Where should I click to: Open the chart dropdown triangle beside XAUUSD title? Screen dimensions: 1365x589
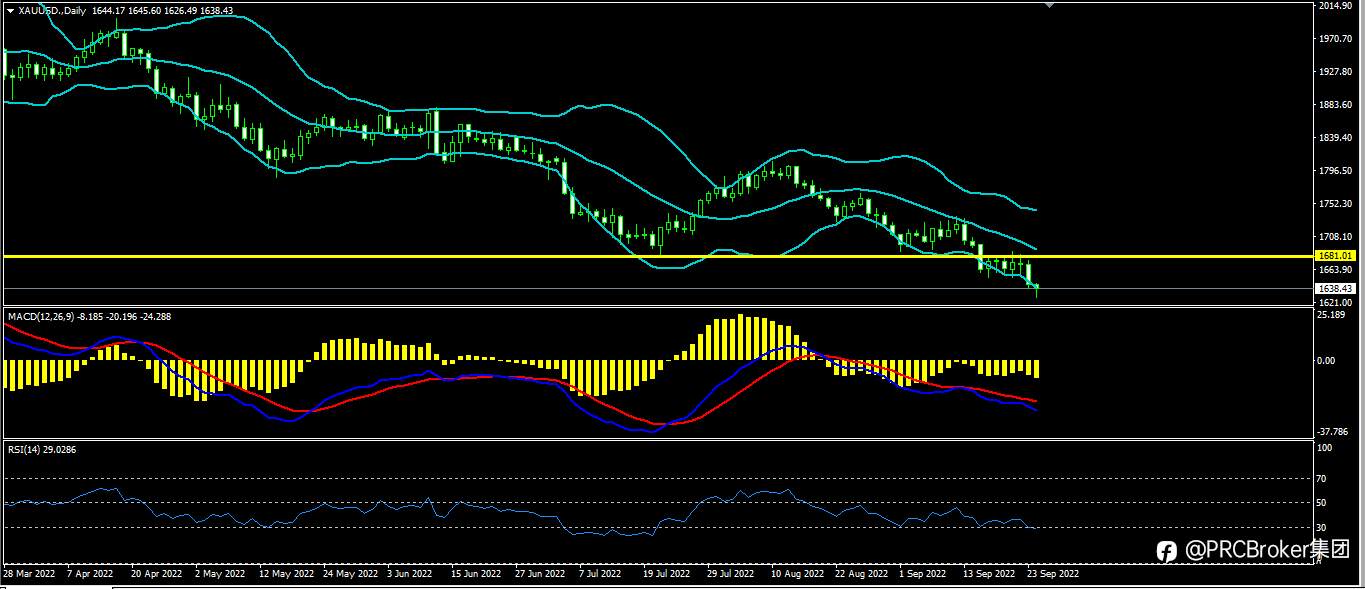pyautogui.click(x=10, y=10)
